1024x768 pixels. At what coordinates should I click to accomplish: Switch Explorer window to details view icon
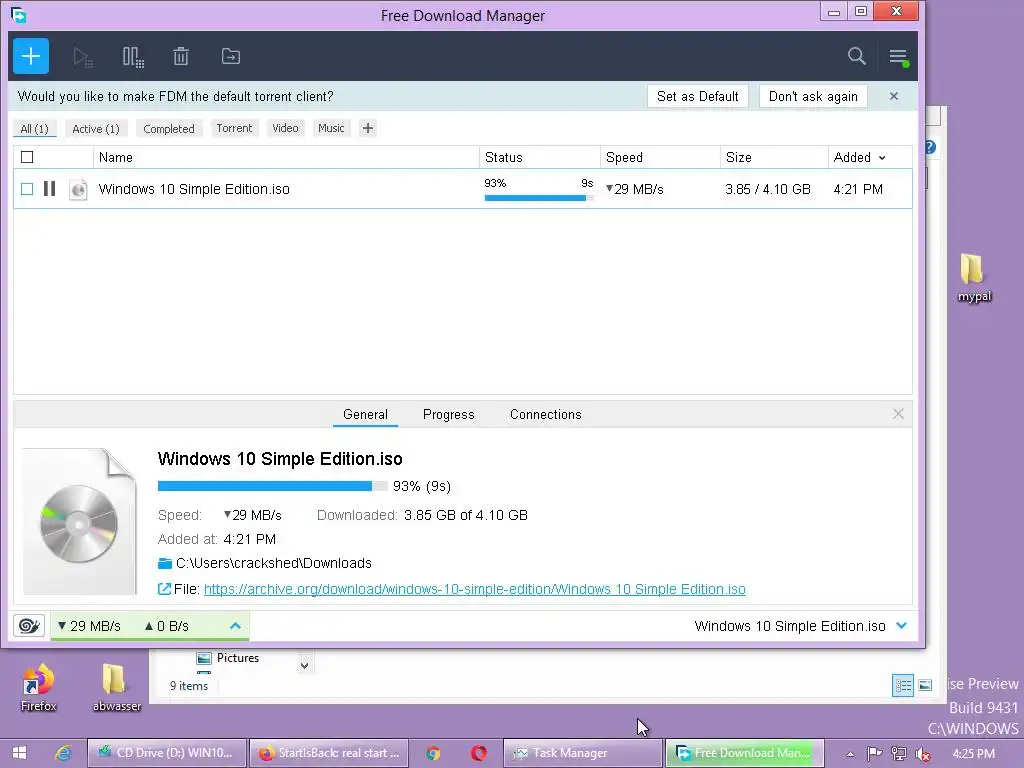(x=903, y=685)
